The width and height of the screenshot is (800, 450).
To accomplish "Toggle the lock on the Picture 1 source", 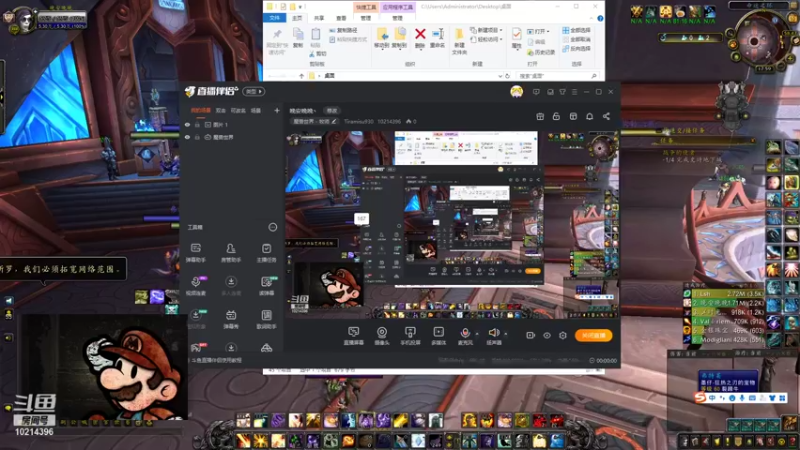I will coord(197,124).
